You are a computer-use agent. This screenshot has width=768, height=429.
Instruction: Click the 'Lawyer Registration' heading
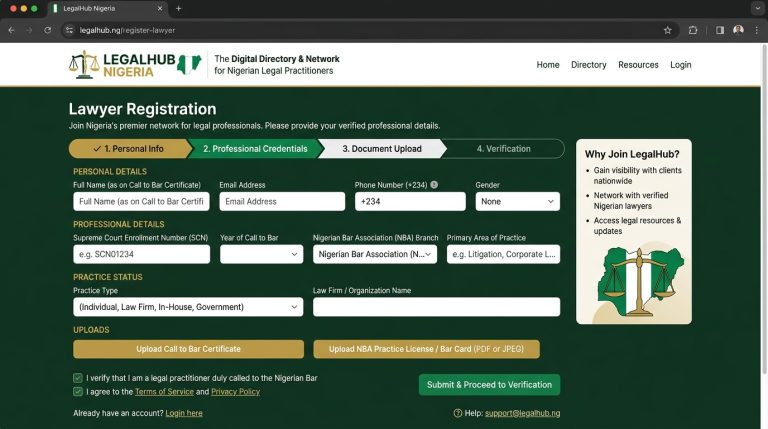click(x=143, y=109)
